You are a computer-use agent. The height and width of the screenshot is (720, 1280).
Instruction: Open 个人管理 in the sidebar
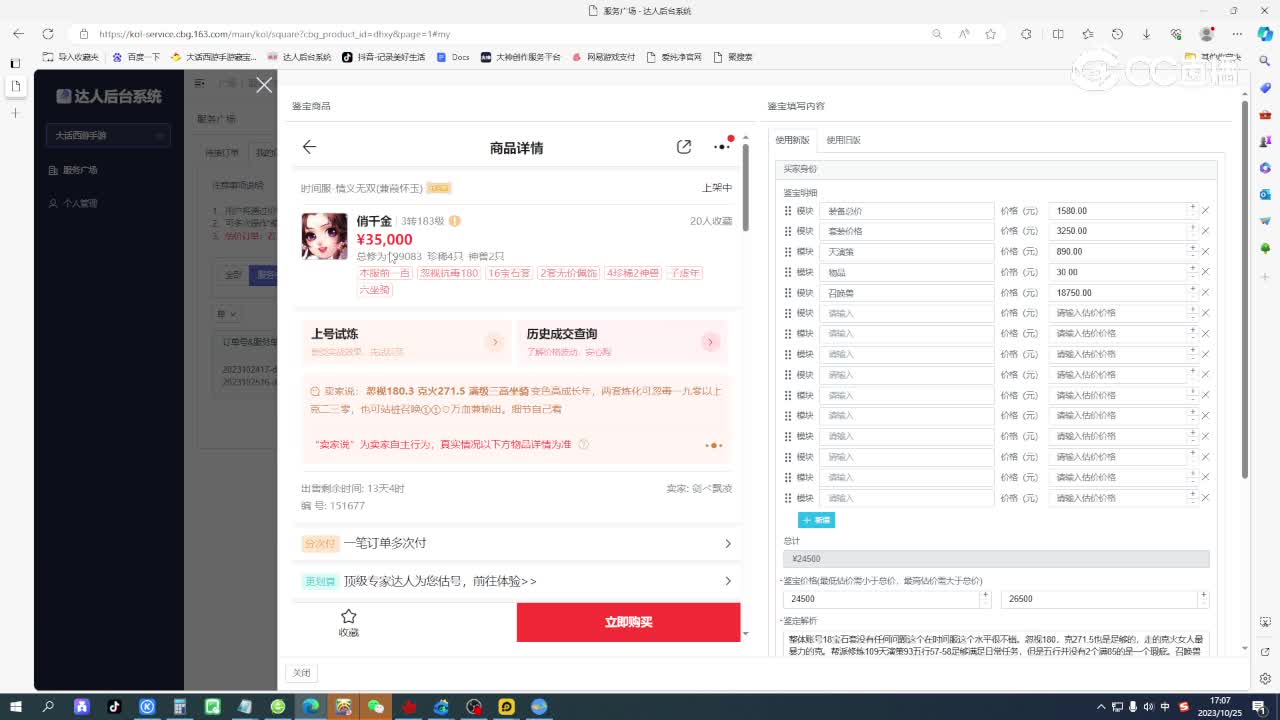[80, 203]
